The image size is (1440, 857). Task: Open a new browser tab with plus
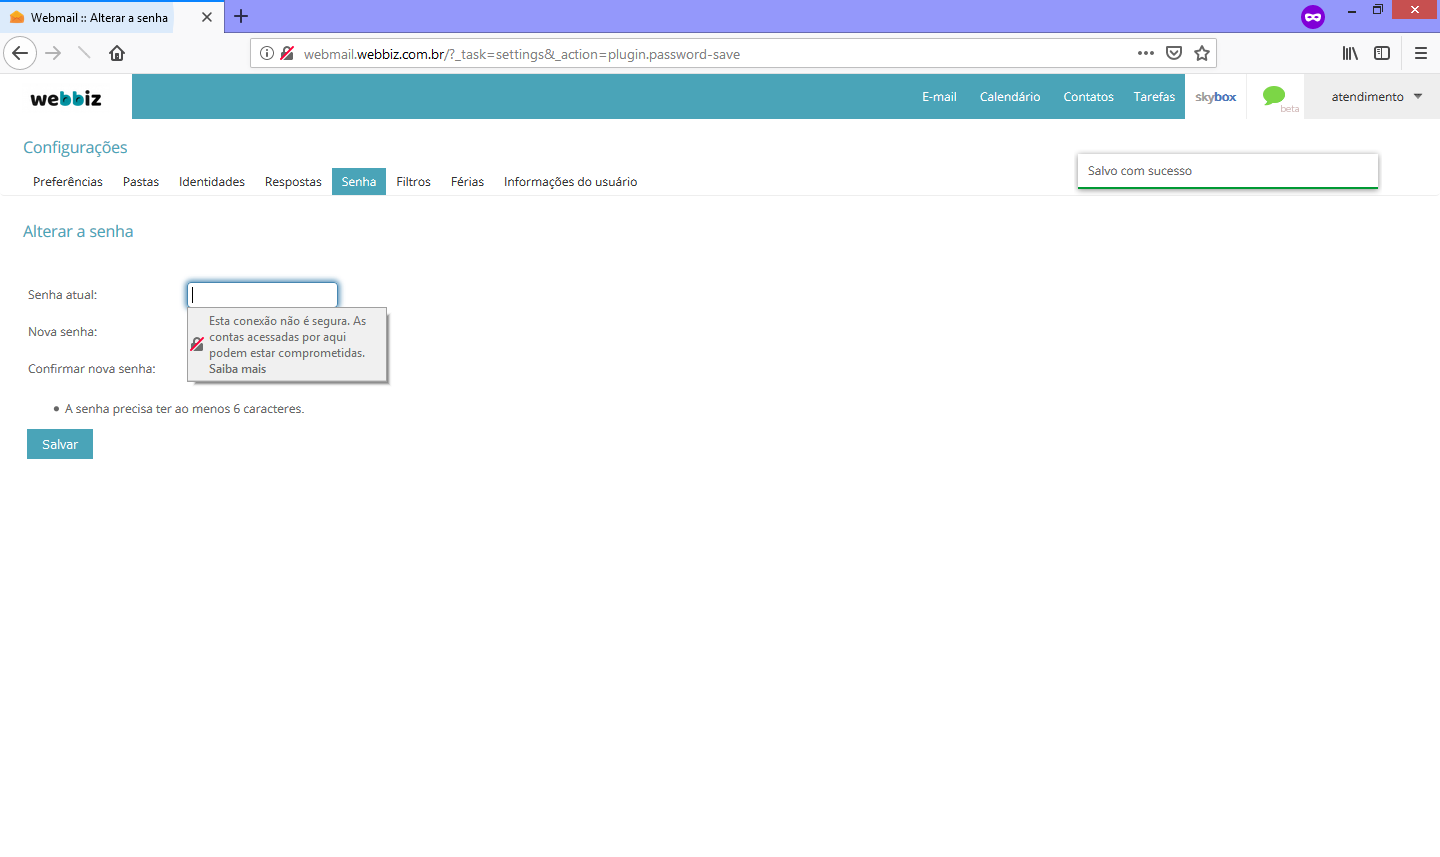tap(241, 17)
